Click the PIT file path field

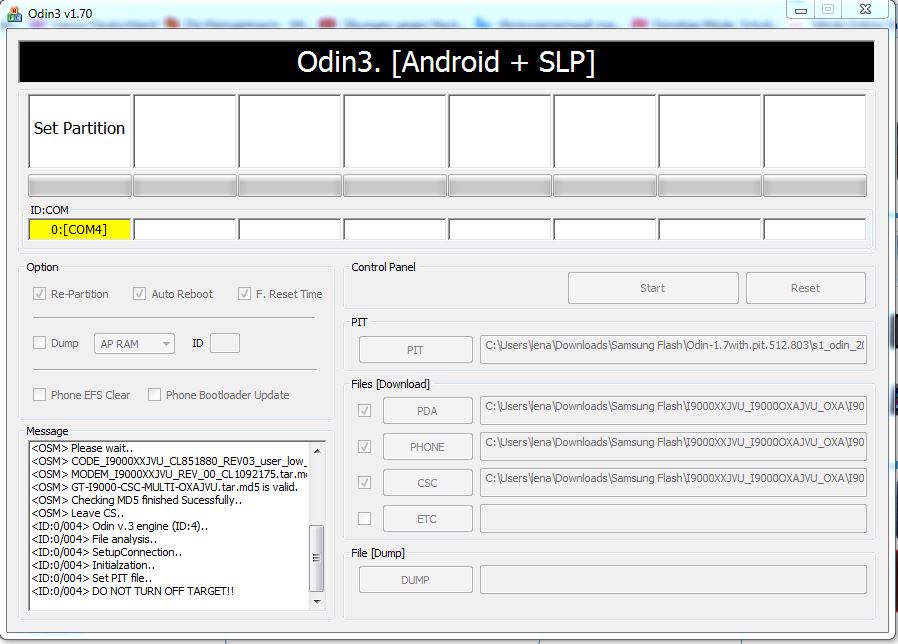(x=674, y=350)
